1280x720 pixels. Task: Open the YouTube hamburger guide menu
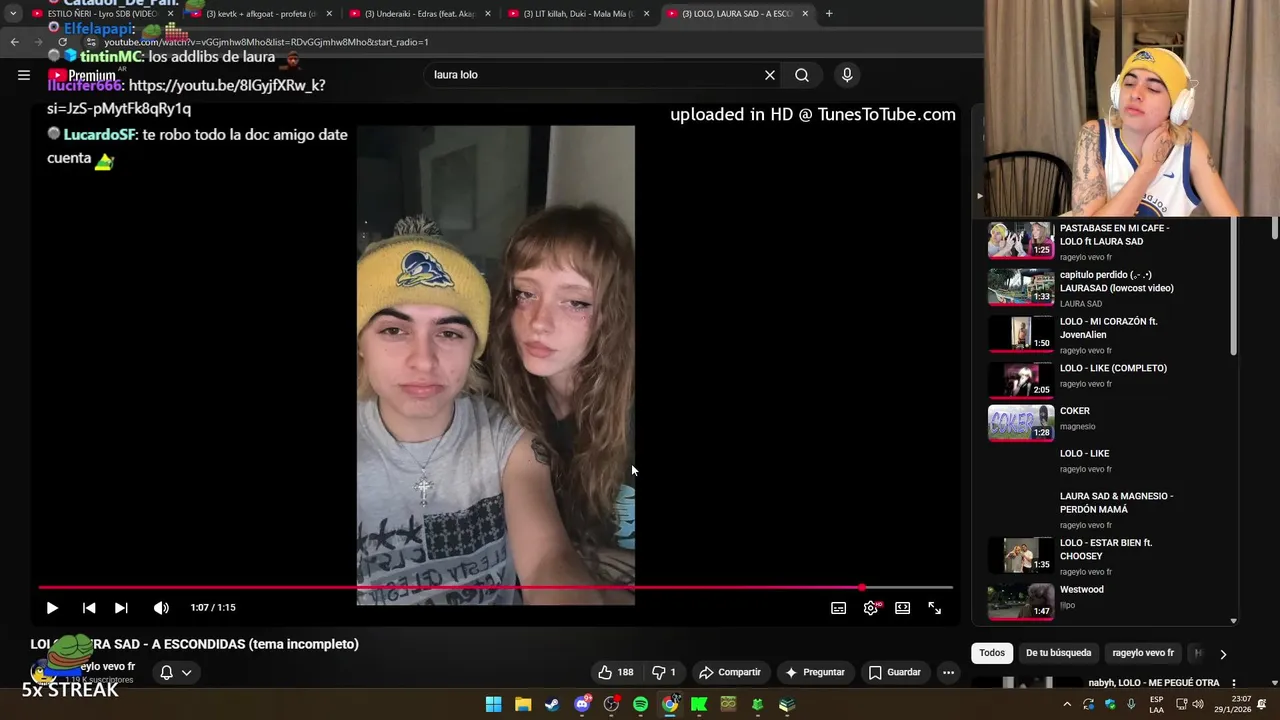(x=24, y=75)
